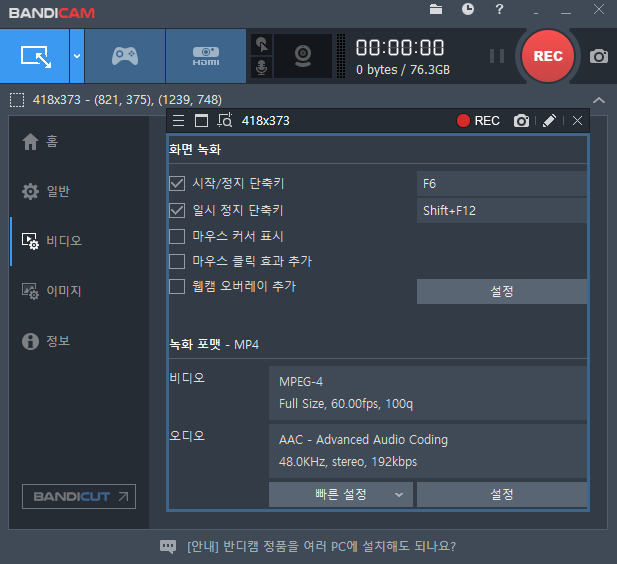Click the Shift+F12 hotkey field
The width and height of the screenshot is (617, 564).
502,211
